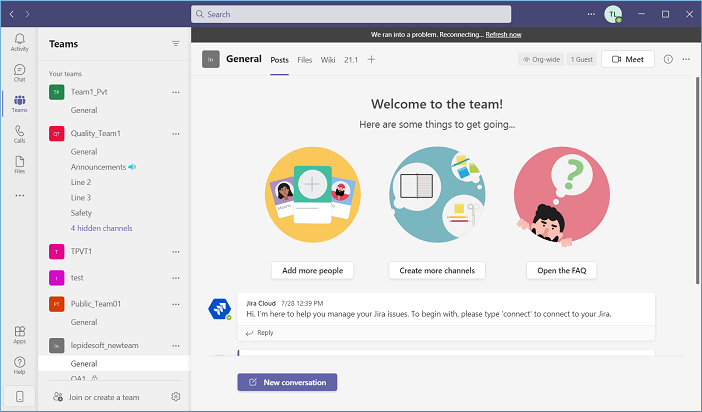
Task: Click the Refresh now link
Action: pos(503,34)
